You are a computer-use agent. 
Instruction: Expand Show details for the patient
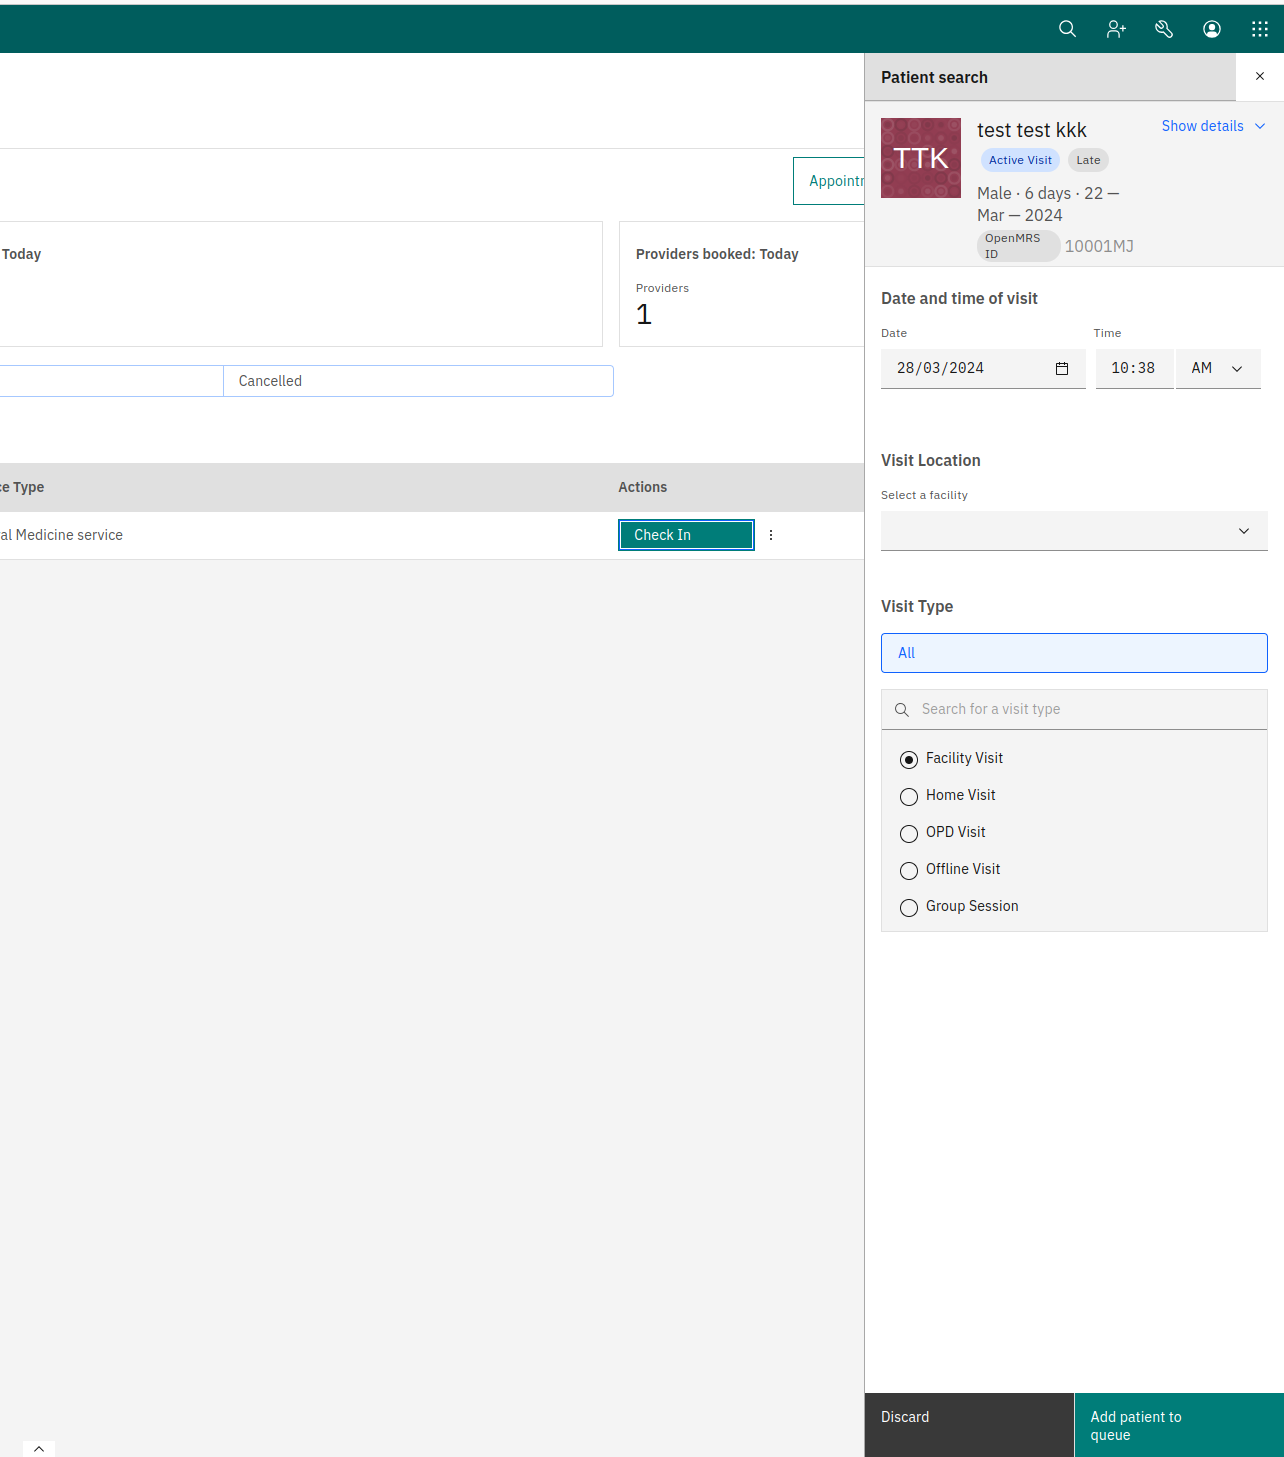(1213, 126)
